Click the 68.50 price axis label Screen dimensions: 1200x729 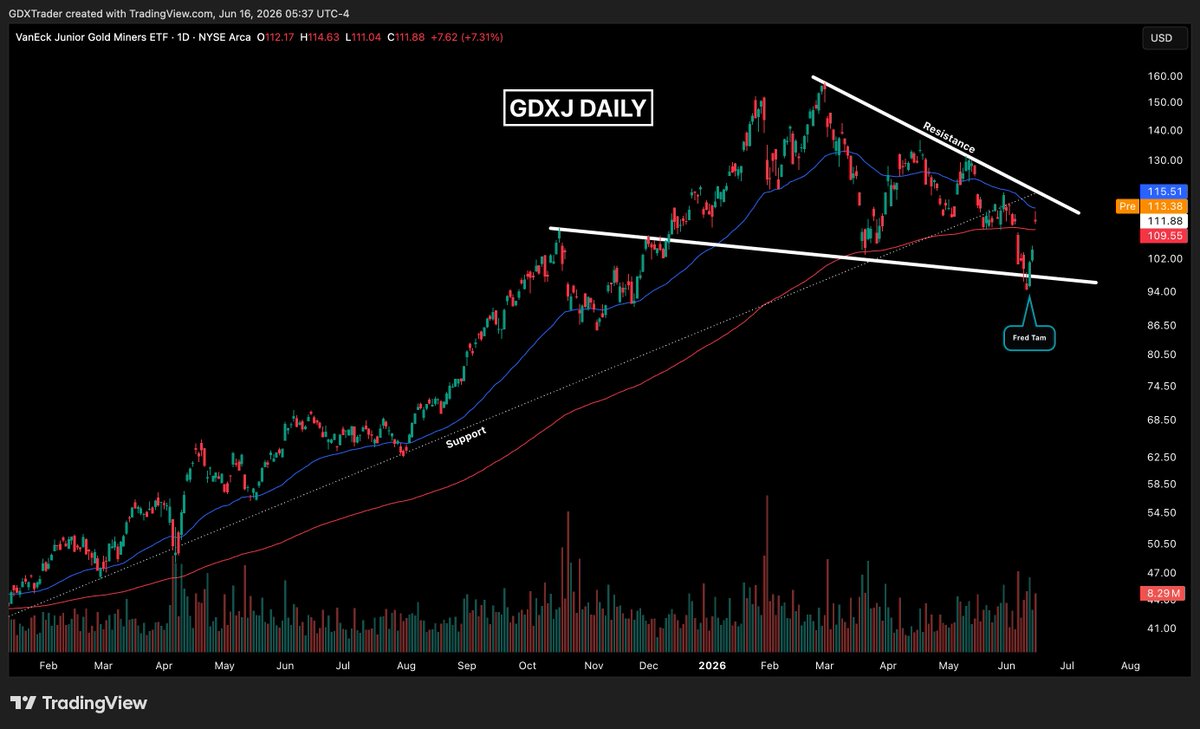(1160, 420)
